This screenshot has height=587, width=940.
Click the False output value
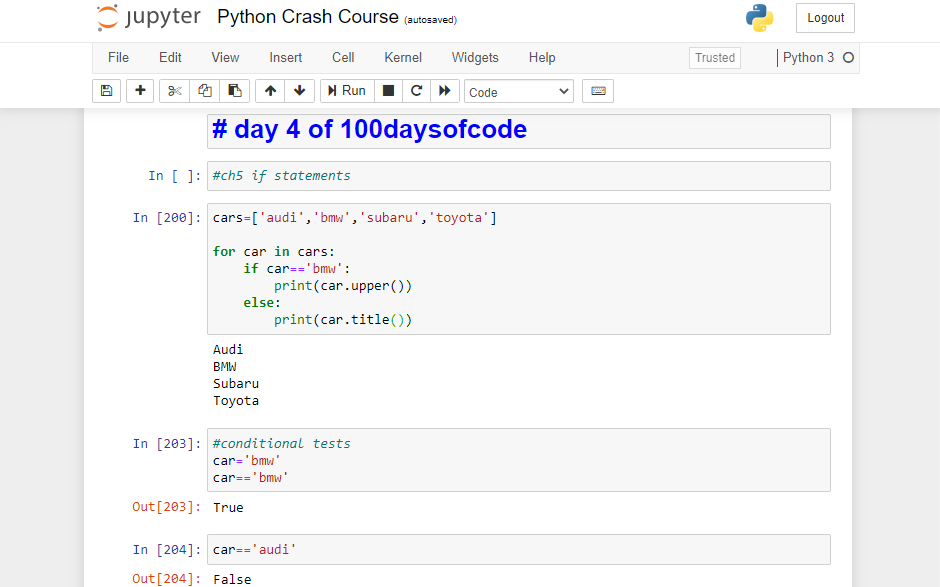232,579
